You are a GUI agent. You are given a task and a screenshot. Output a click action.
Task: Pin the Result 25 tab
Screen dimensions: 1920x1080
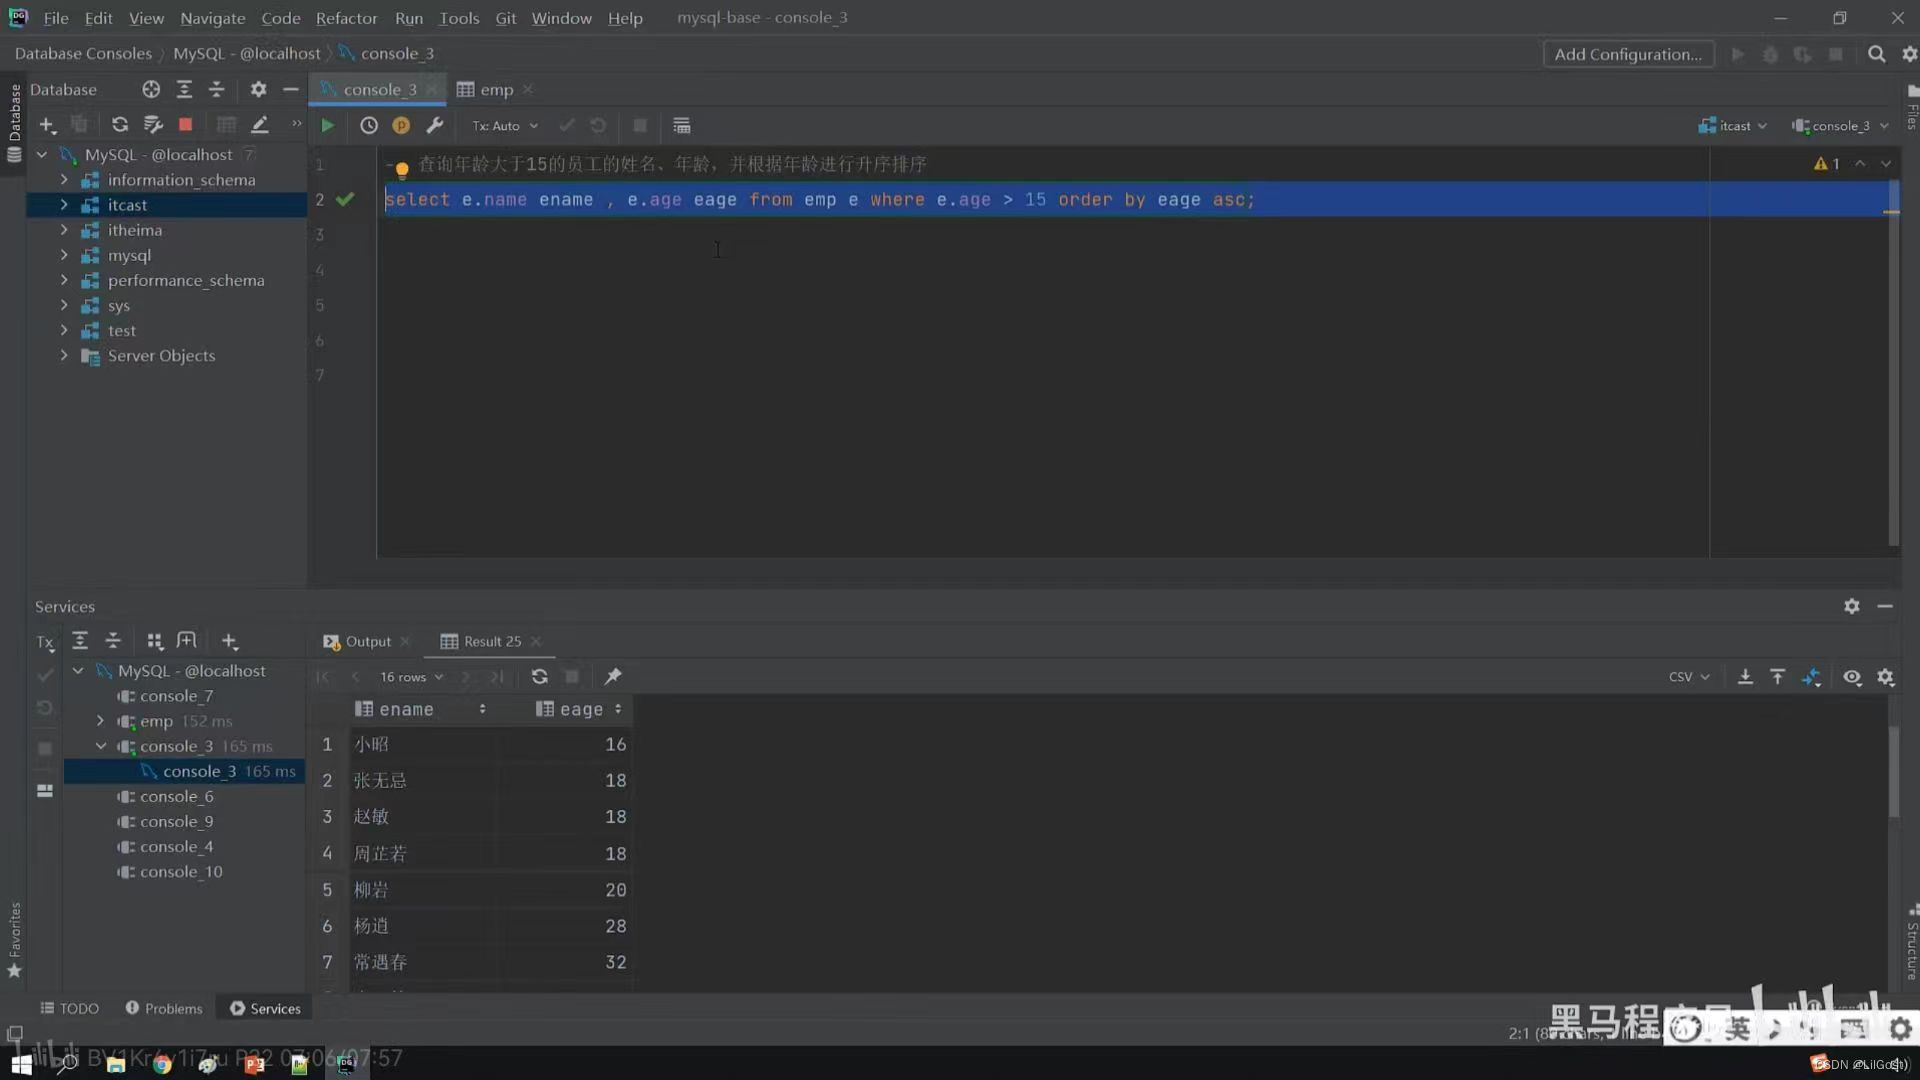click(613, 677)
